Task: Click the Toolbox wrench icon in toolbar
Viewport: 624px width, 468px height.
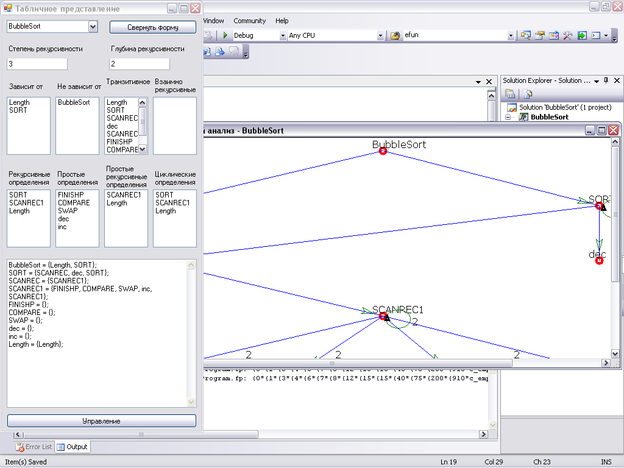Action: click(566, 35)
